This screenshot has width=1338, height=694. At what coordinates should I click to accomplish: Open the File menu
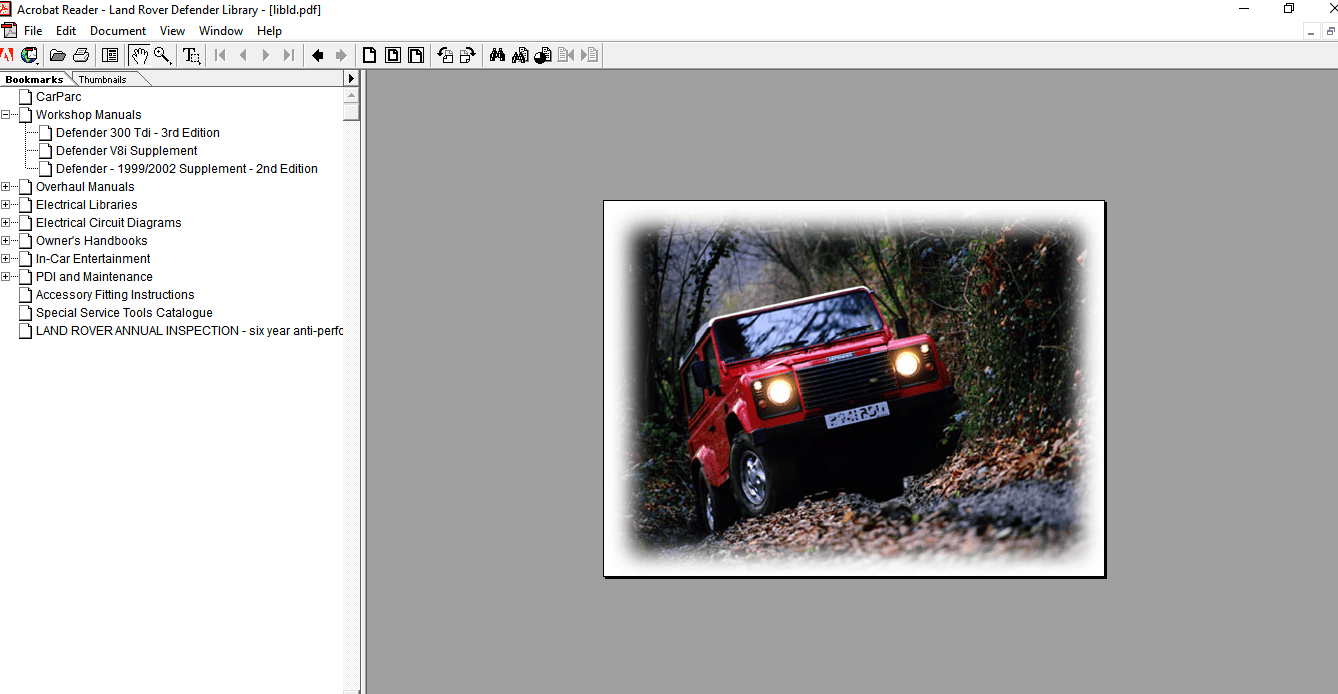[x=33, y=31]
